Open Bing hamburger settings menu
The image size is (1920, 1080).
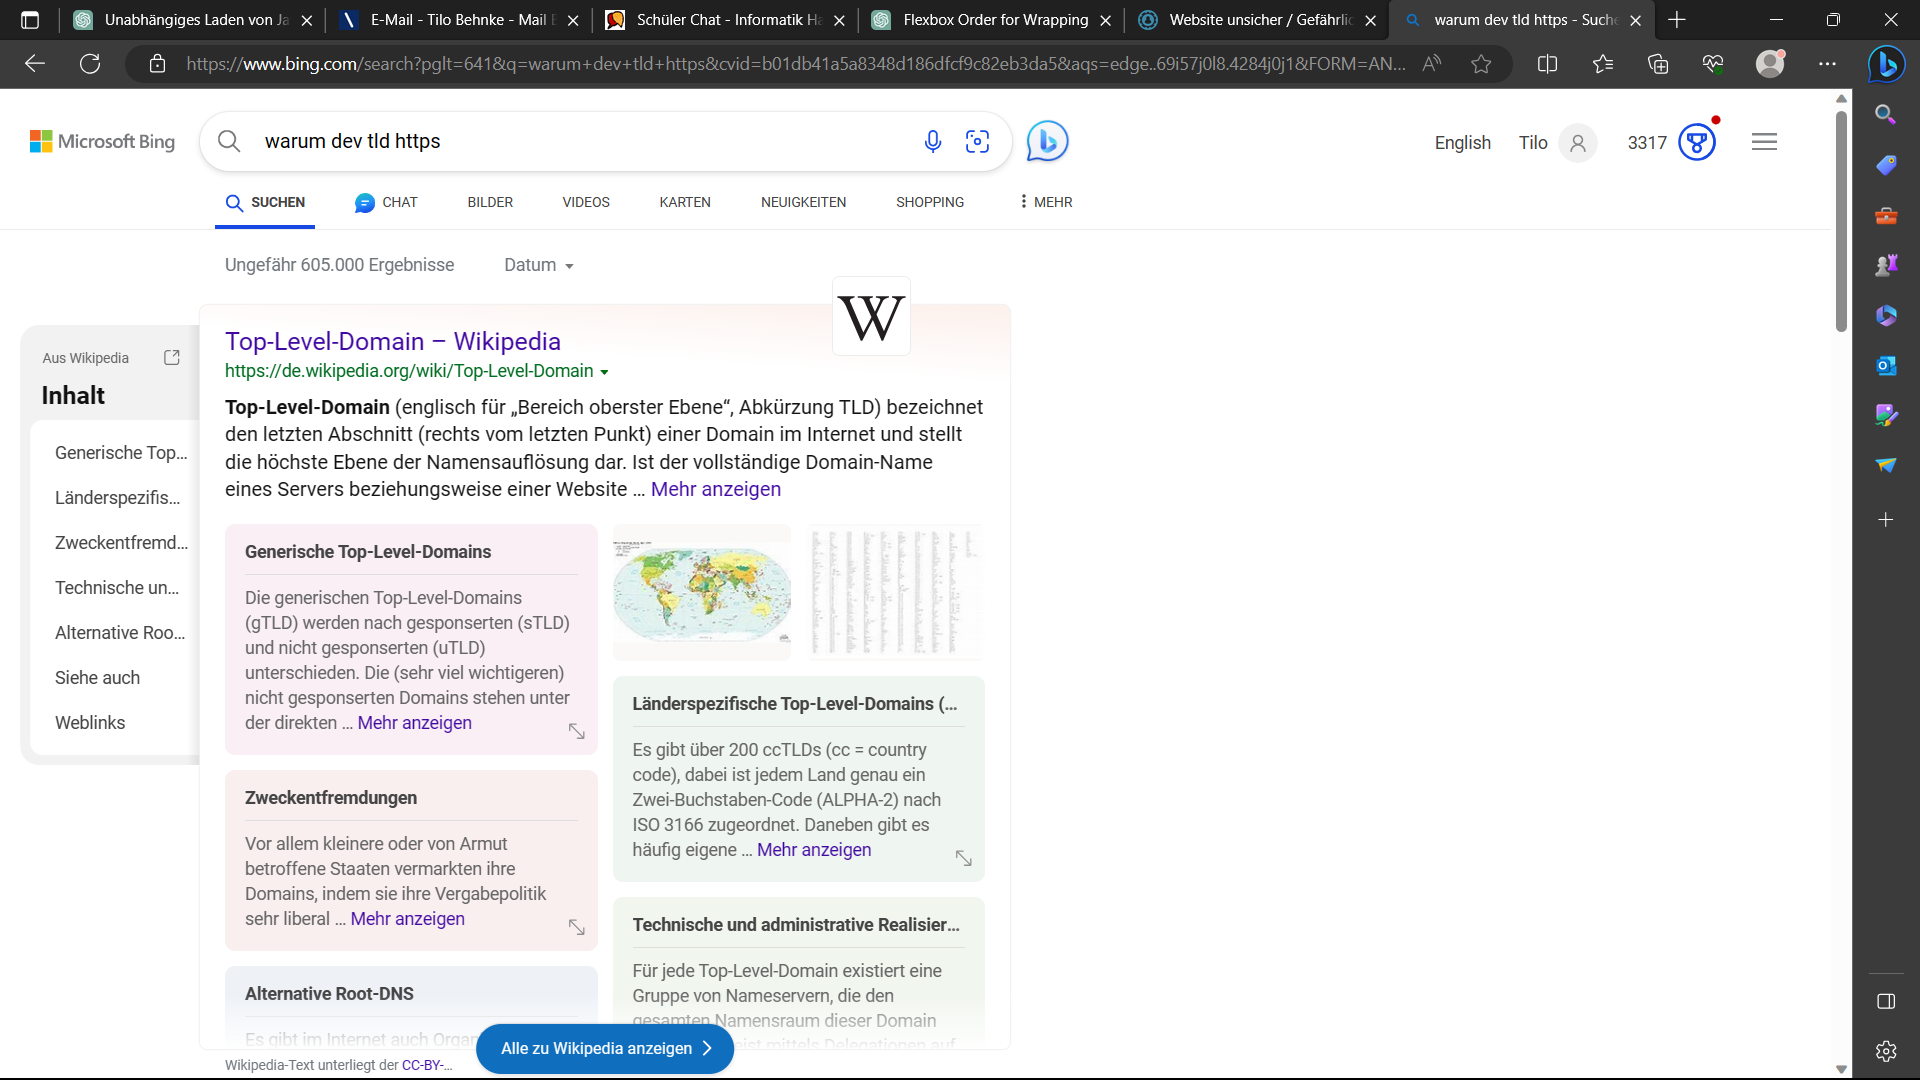click(1764, 142)
